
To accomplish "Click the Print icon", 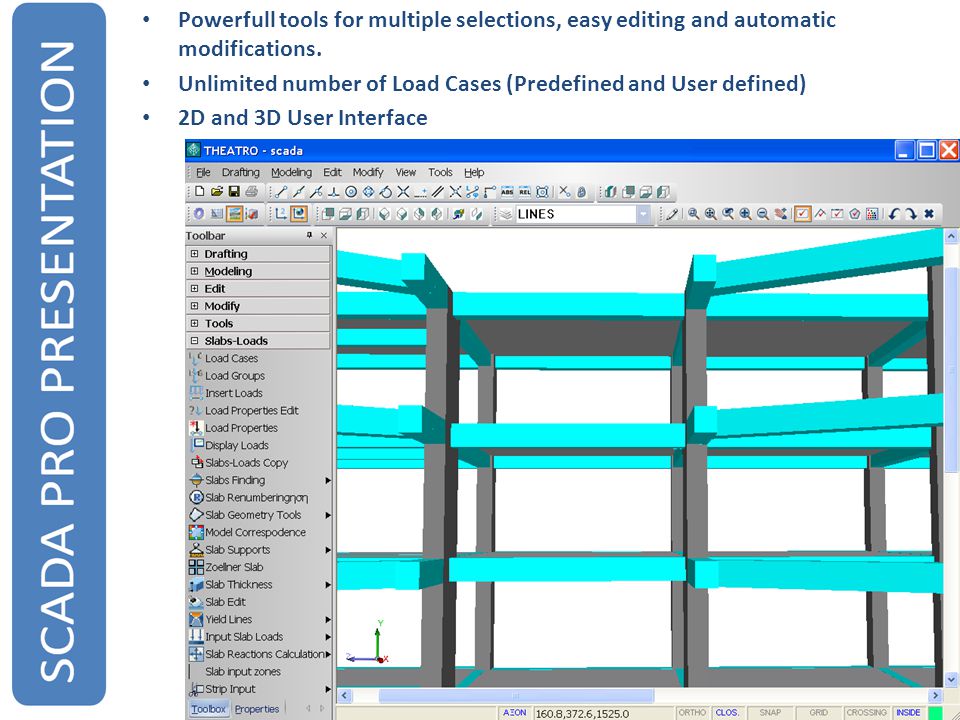I will click(x=251, y=192).
